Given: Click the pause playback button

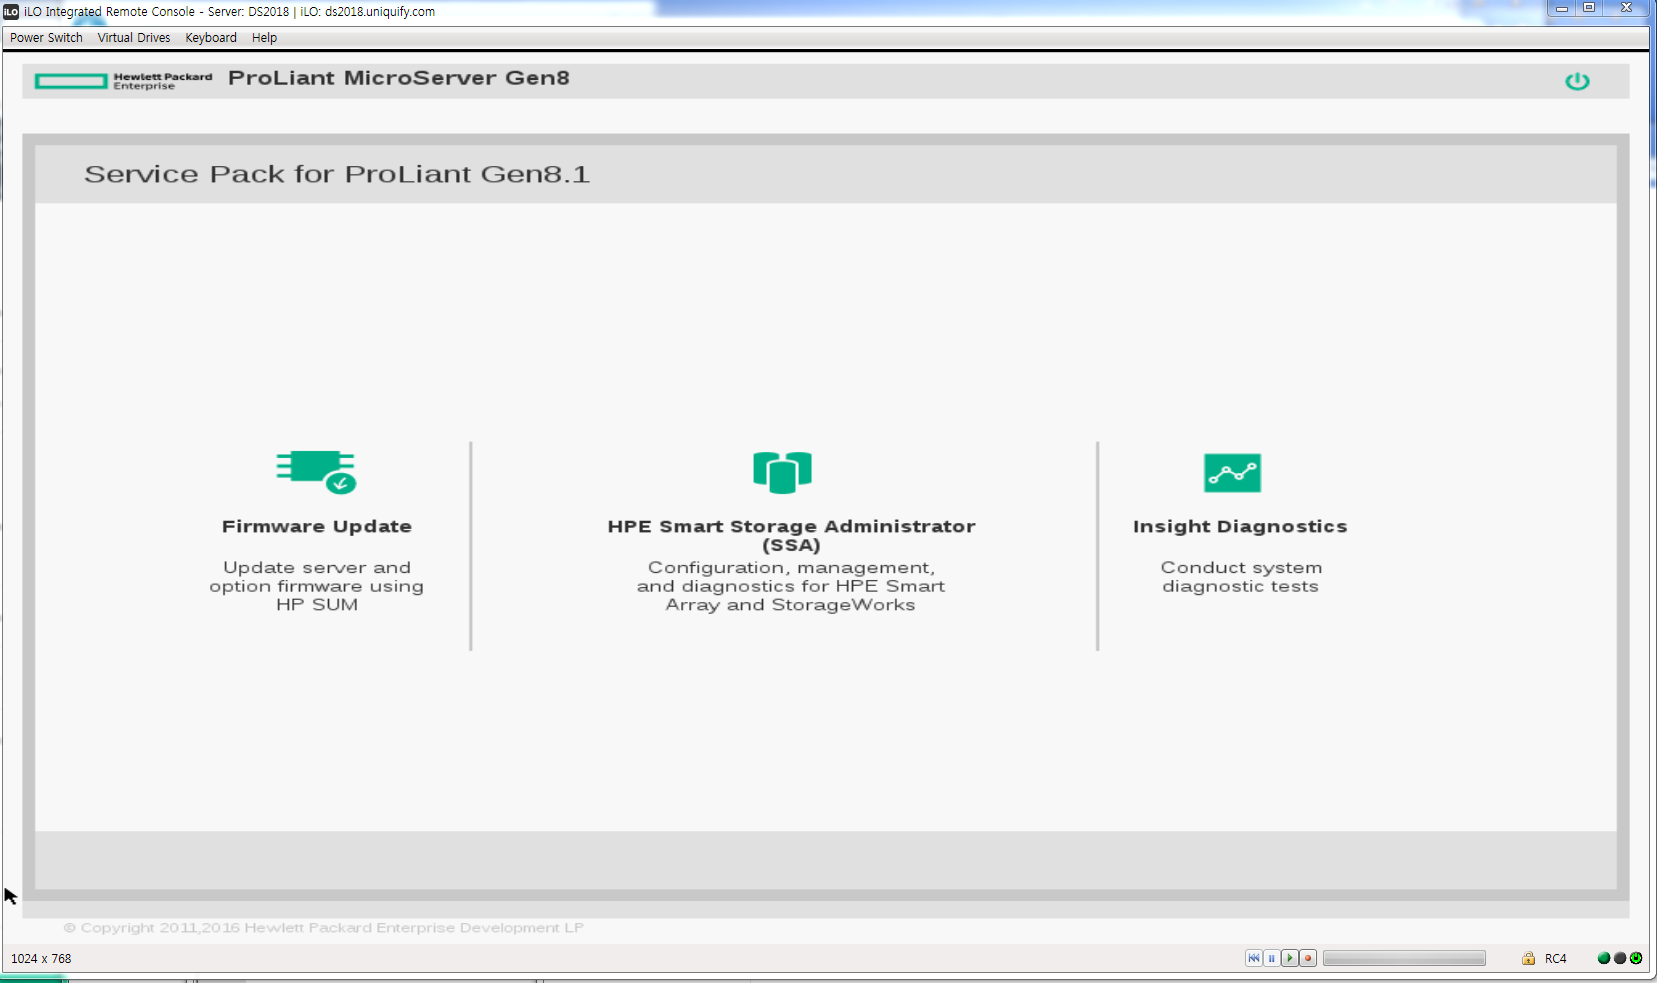Looking at the screenshot, I should [x=1271, y=958].
